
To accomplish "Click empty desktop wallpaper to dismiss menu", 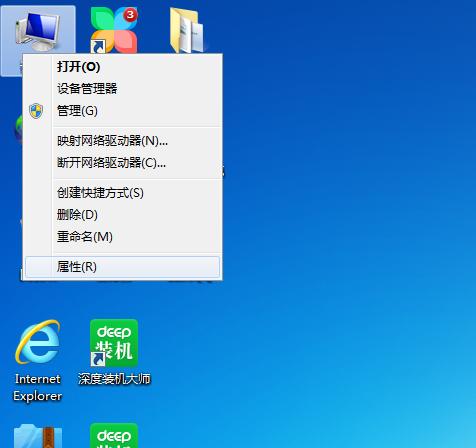I will [333, 200].
